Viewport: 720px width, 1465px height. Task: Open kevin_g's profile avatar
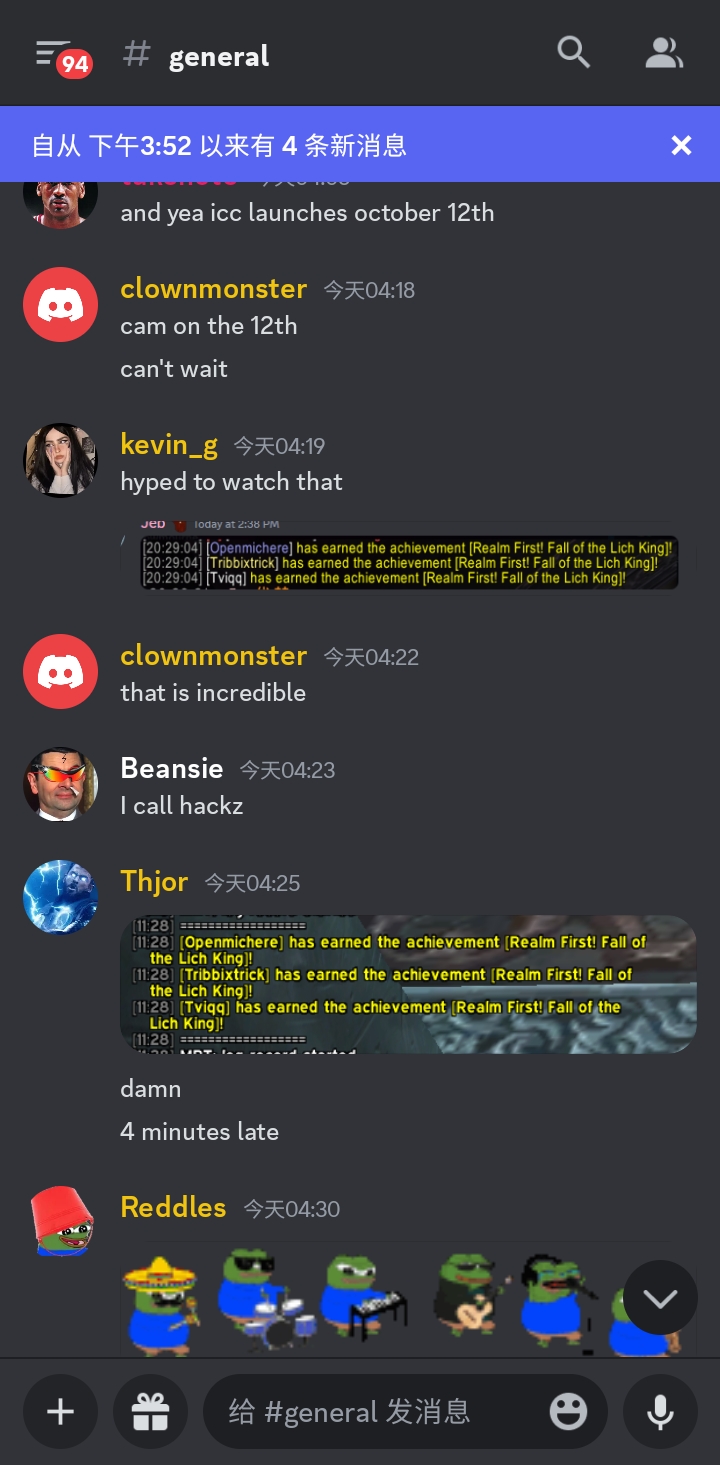[x=61, y=460]
